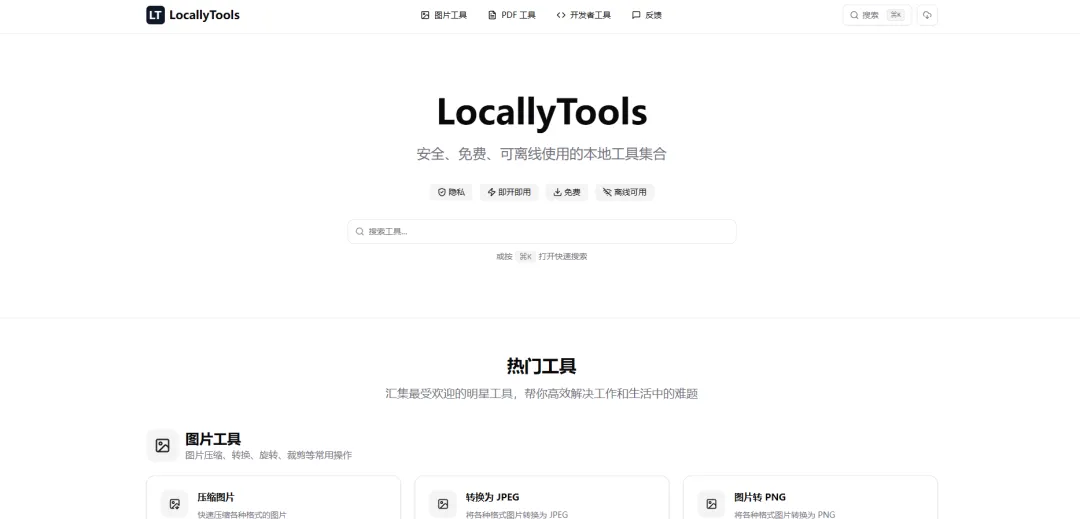Image resolution: width=1080 pixels, height=519 pixels.
Task: Open the 开发者工具 menu
Action: click(x=583, y=15)
